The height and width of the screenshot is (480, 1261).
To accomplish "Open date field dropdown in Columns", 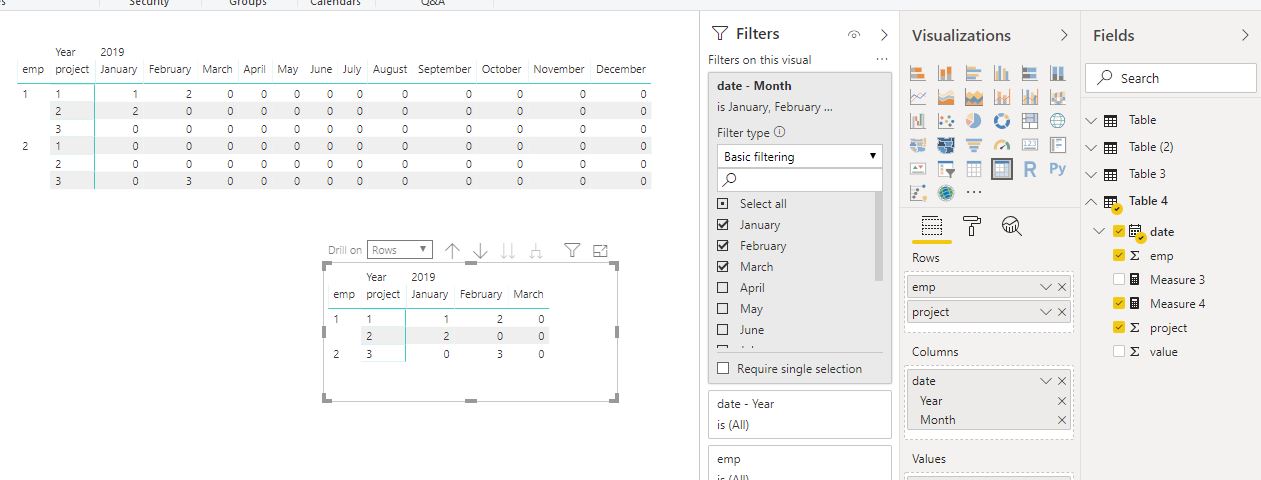I will (x=1046, y=381).
